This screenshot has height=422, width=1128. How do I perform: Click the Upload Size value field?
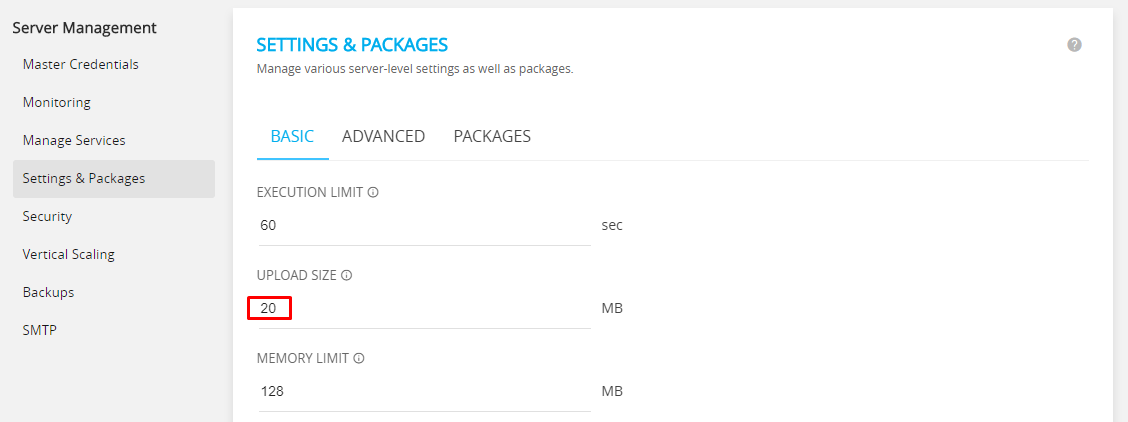(x=424, y=308)
